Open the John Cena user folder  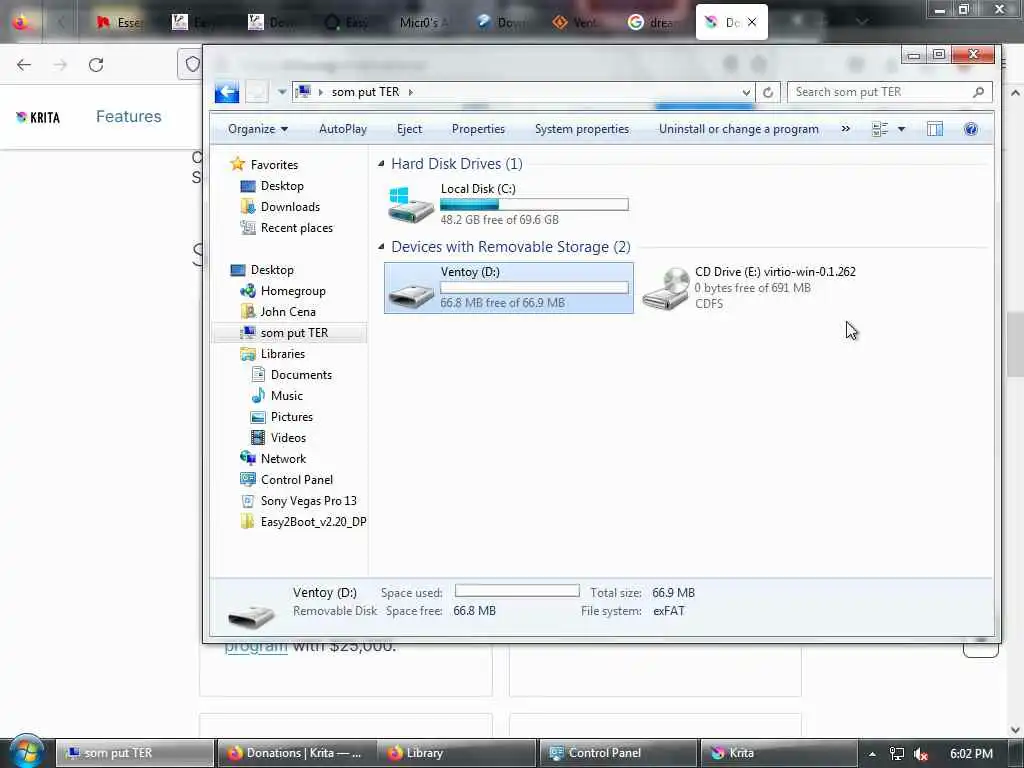pos(287,312)
